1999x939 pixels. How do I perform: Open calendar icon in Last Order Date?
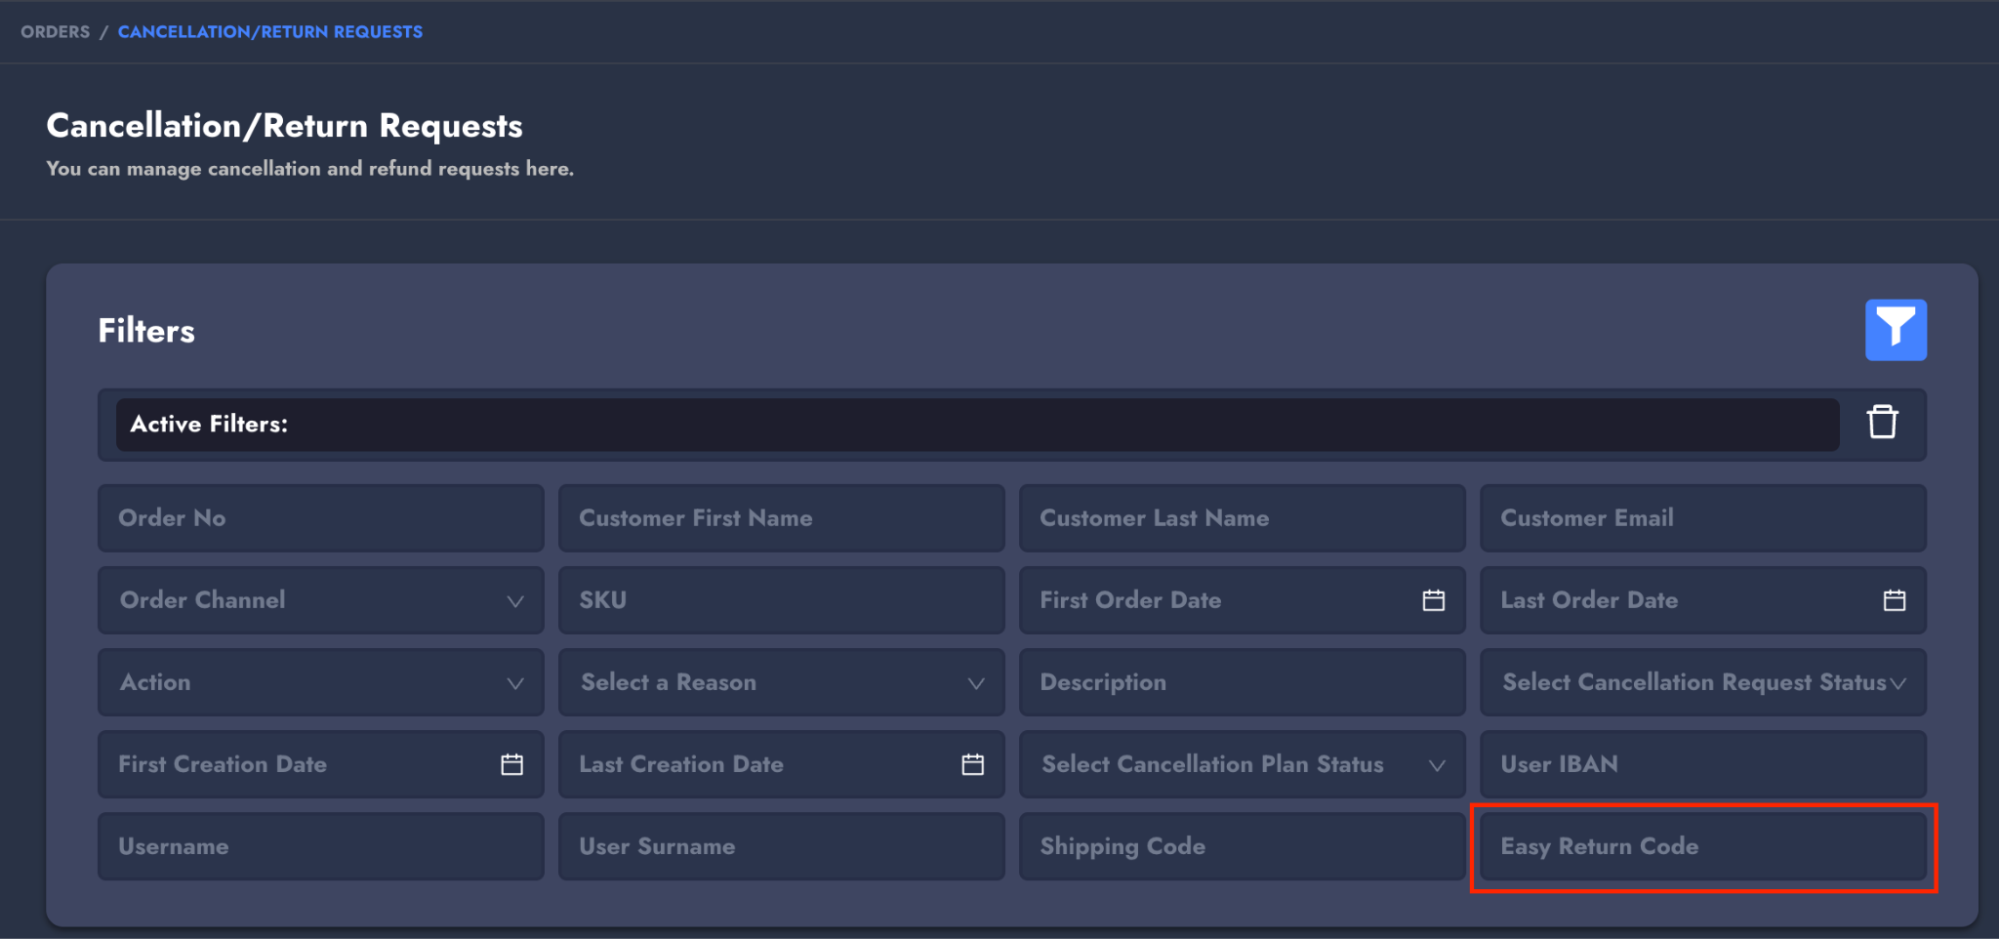click(1893, 600)
